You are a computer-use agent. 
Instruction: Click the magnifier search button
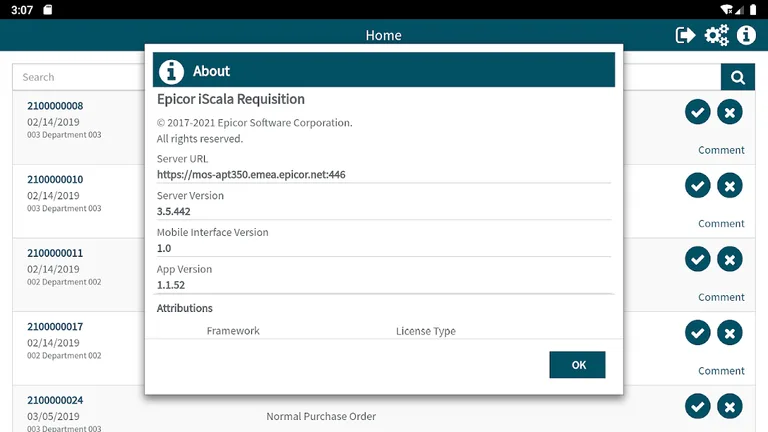tap(737, 77)
